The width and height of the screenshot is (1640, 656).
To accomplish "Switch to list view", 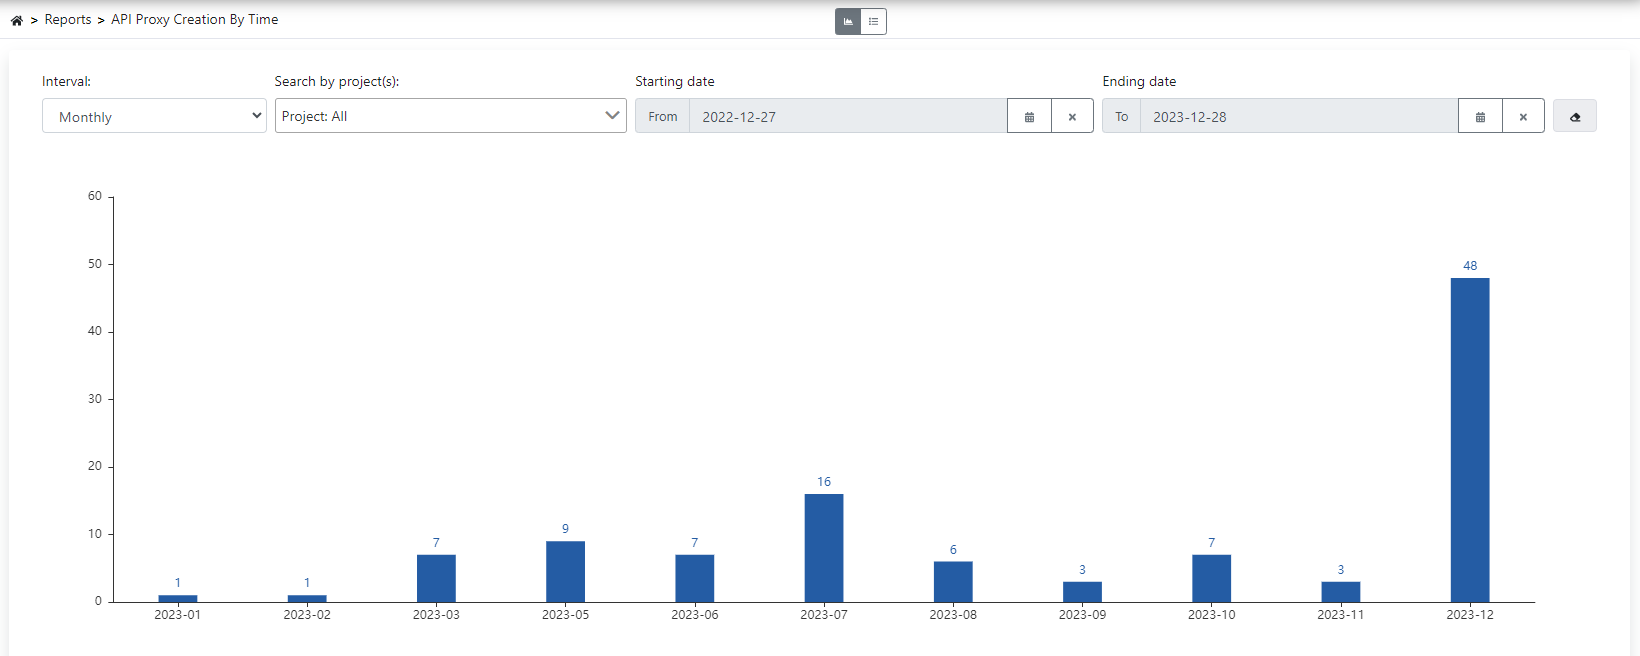I will pyautogui.click(x=873, y=21).
